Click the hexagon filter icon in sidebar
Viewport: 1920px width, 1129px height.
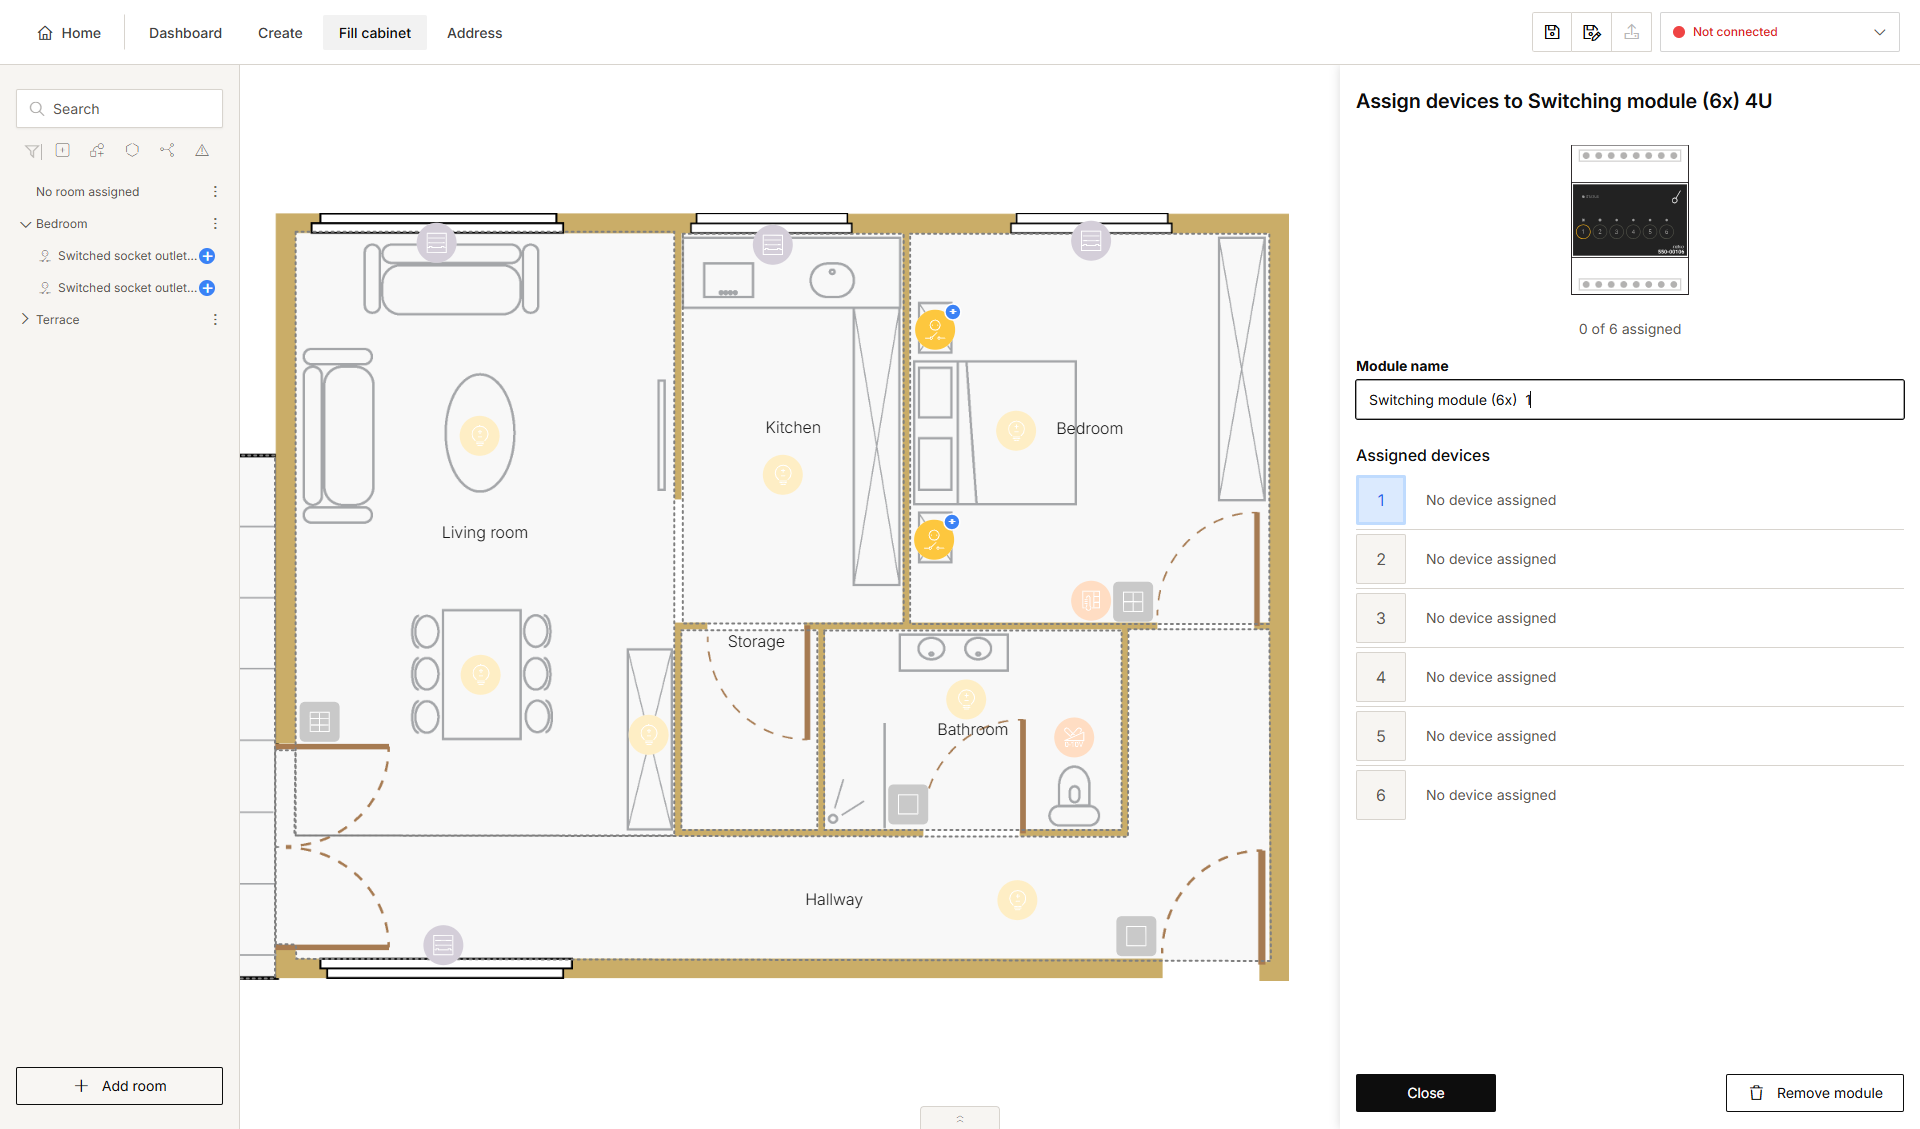tap(132, 150)
